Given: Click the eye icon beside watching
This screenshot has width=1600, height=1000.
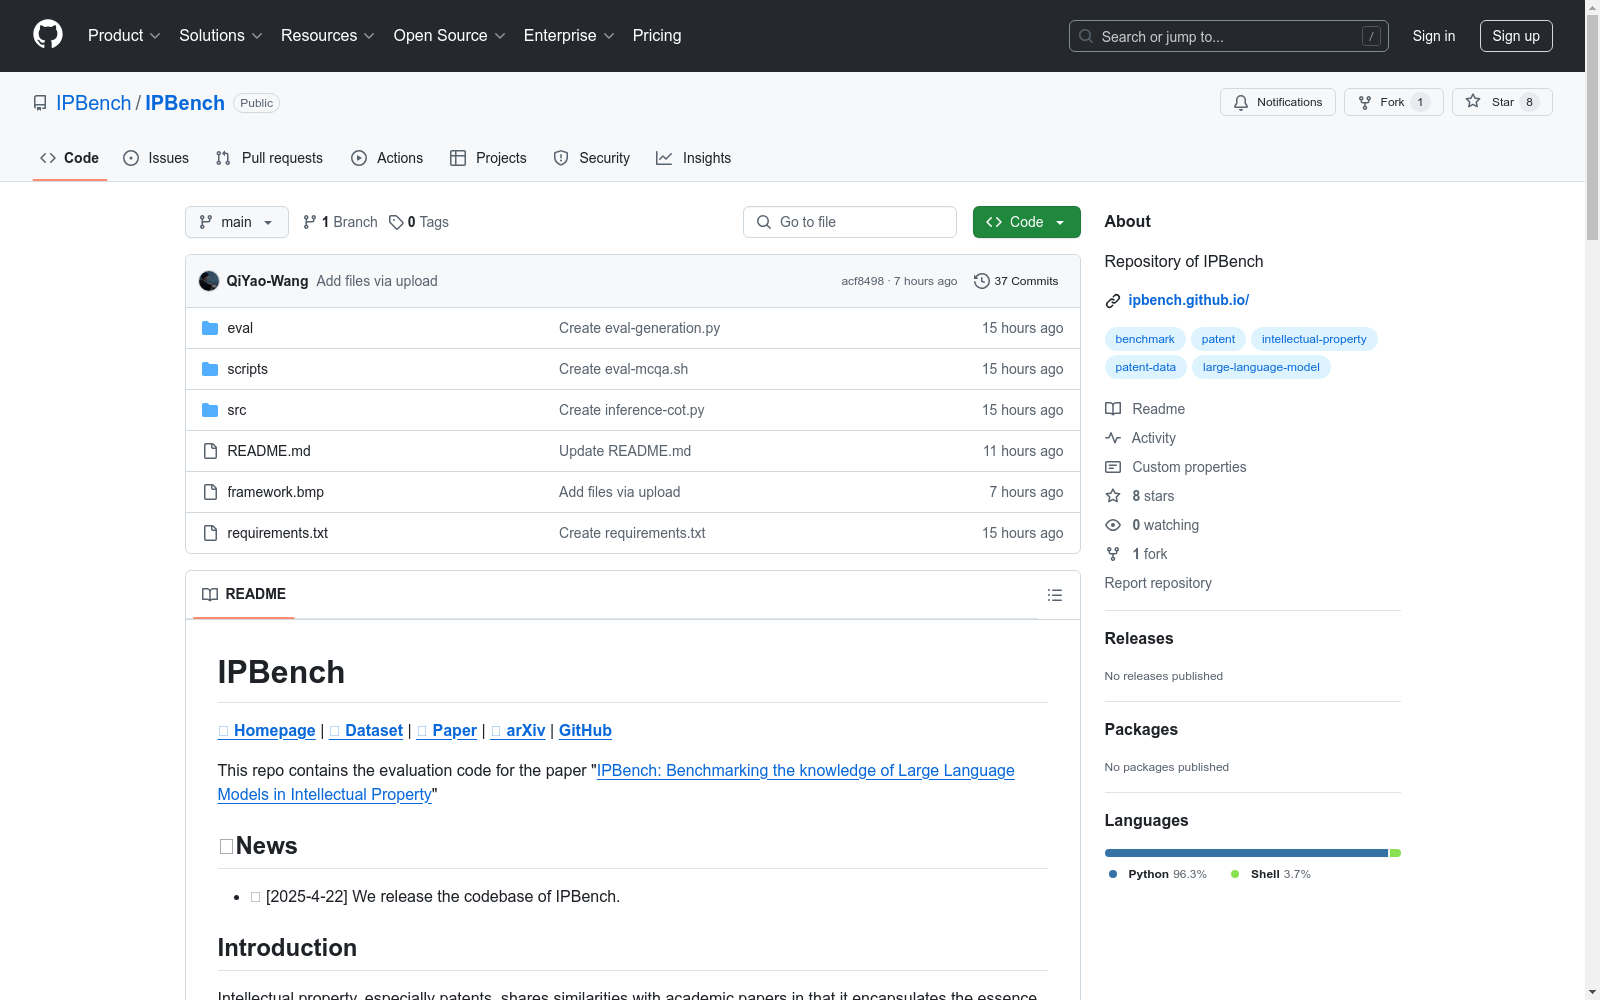Looking at the screenshot, I should tap(1113, 525).
